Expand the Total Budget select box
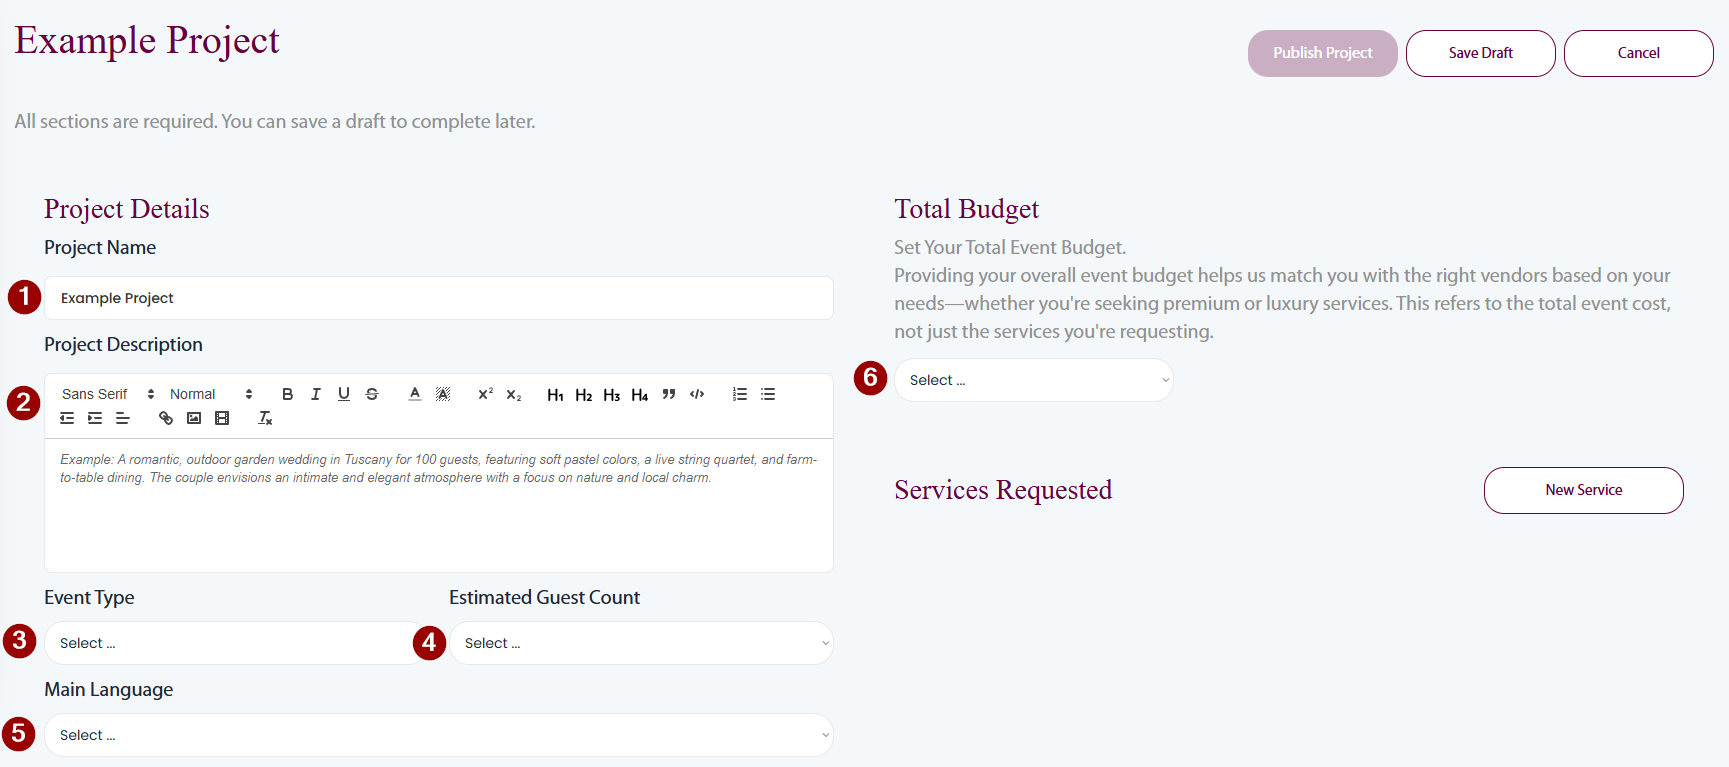This screenshot has width=1729, height=767. click(1033, 380)
